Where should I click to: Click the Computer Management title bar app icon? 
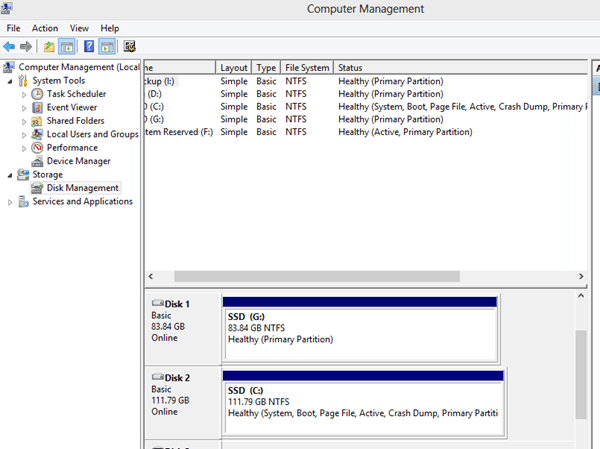[x=6, y=8]
